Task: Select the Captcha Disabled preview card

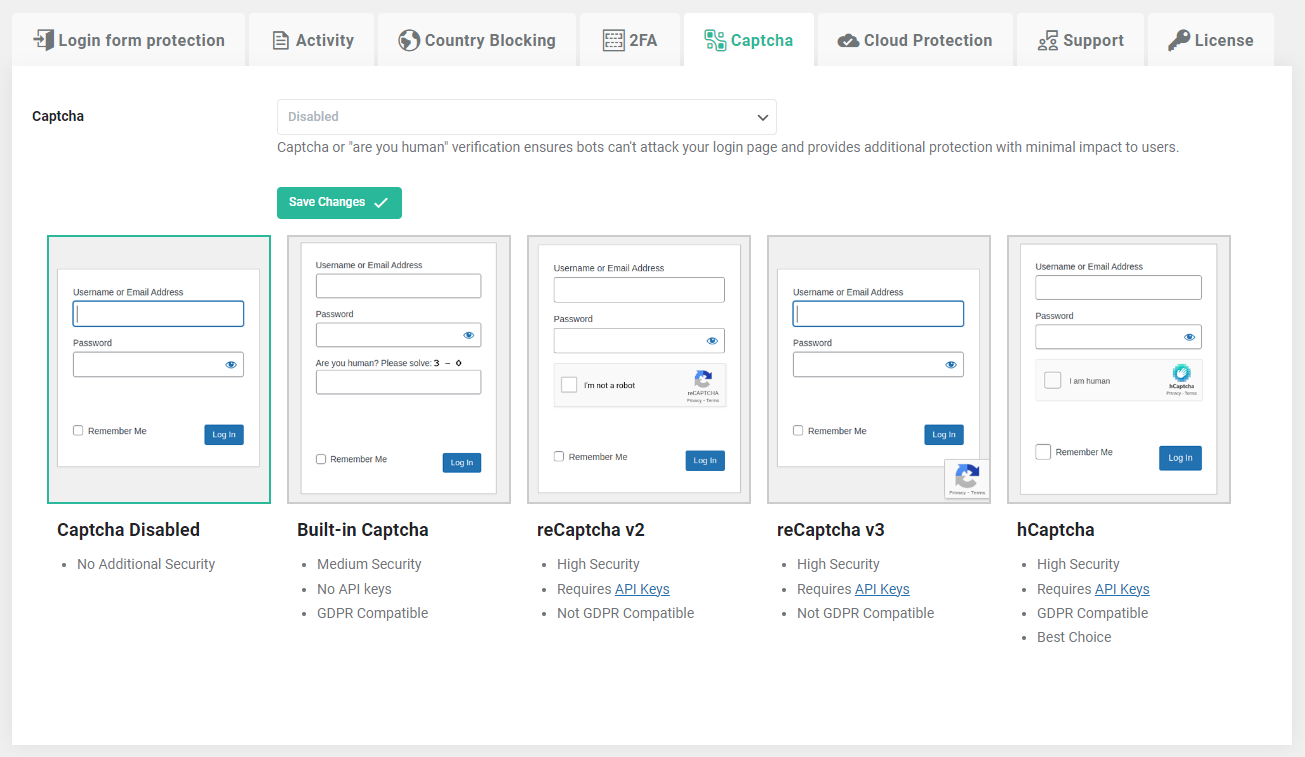Action: pyautogui.click(x=159, y=369)
